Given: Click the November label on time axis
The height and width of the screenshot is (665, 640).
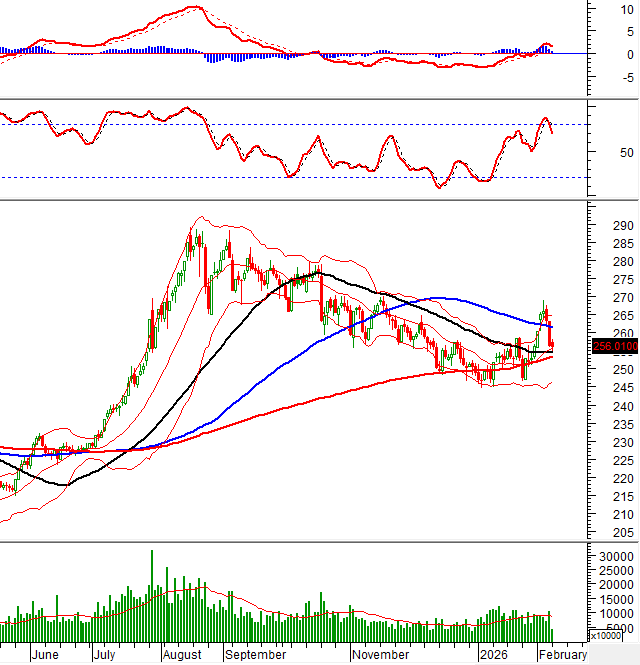Looking at the screenshot, I should [381, 655].
